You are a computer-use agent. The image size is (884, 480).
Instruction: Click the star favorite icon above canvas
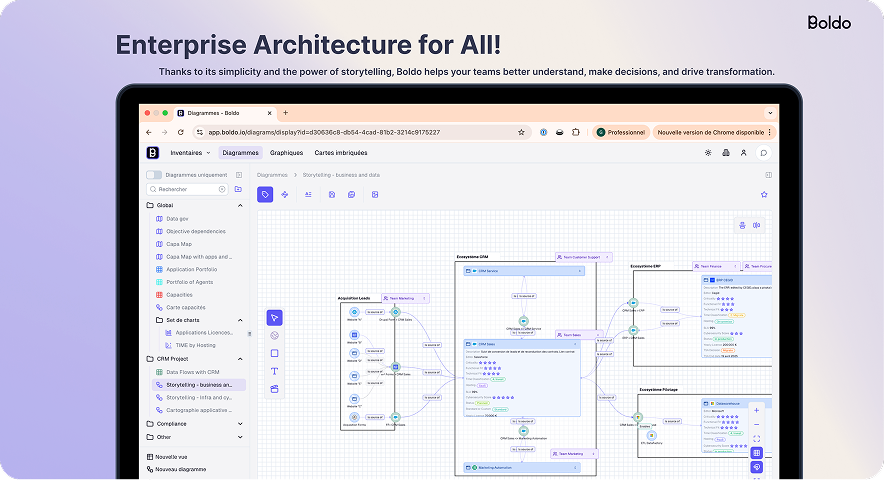coord(764,194)
